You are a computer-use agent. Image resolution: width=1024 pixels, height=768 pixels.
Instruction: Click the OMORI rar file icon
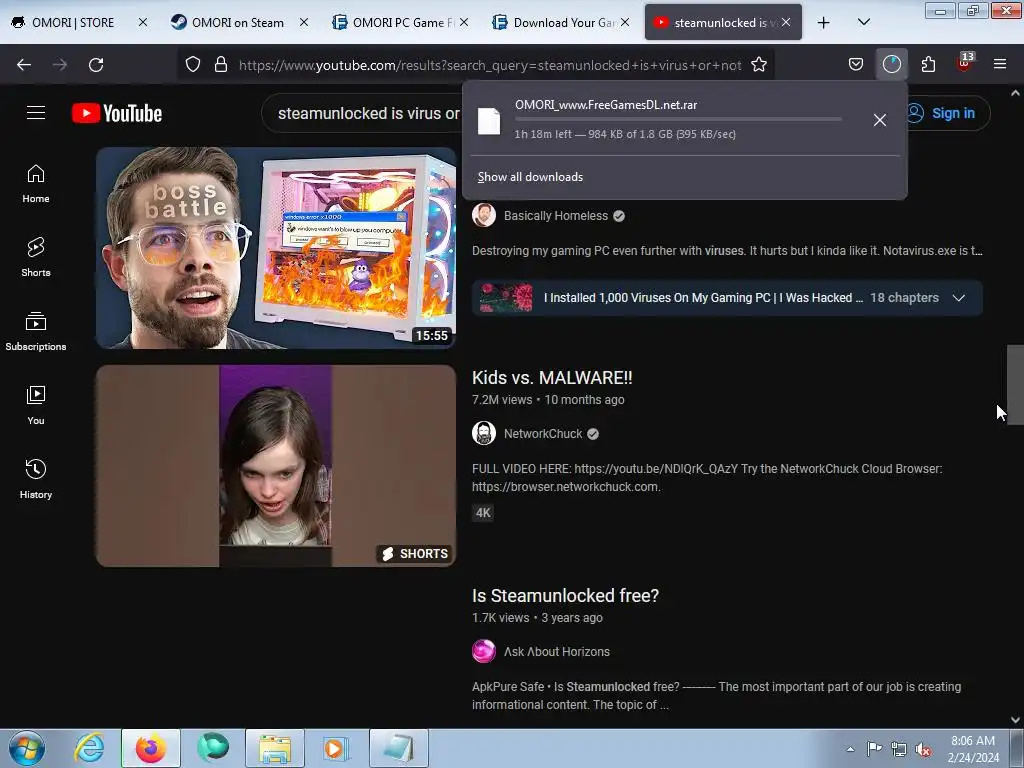click(x=488, y=121)
